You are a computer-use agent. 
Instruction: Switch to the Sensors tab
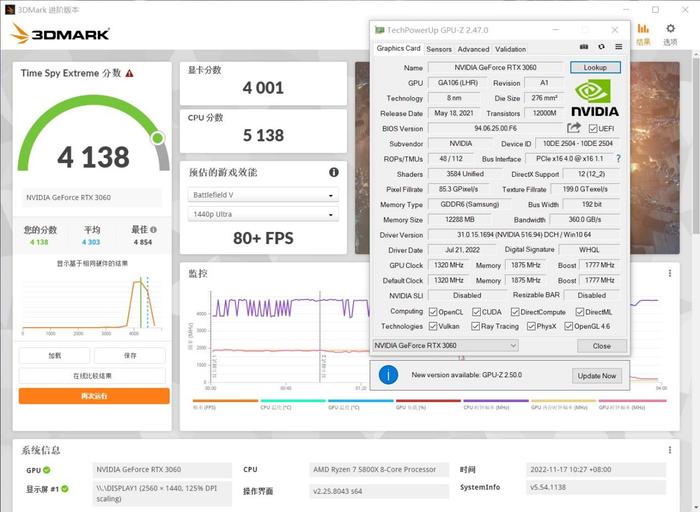(x=439, y=49)
